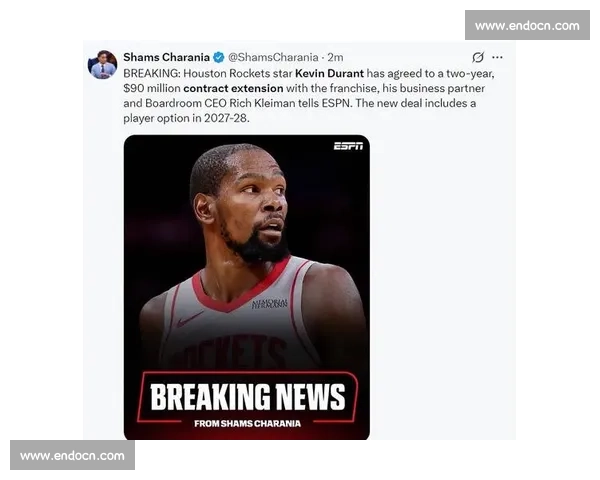Open the @ShamsCharania handle link
This screenshot has height=480, width=600.
coord(273,57)
